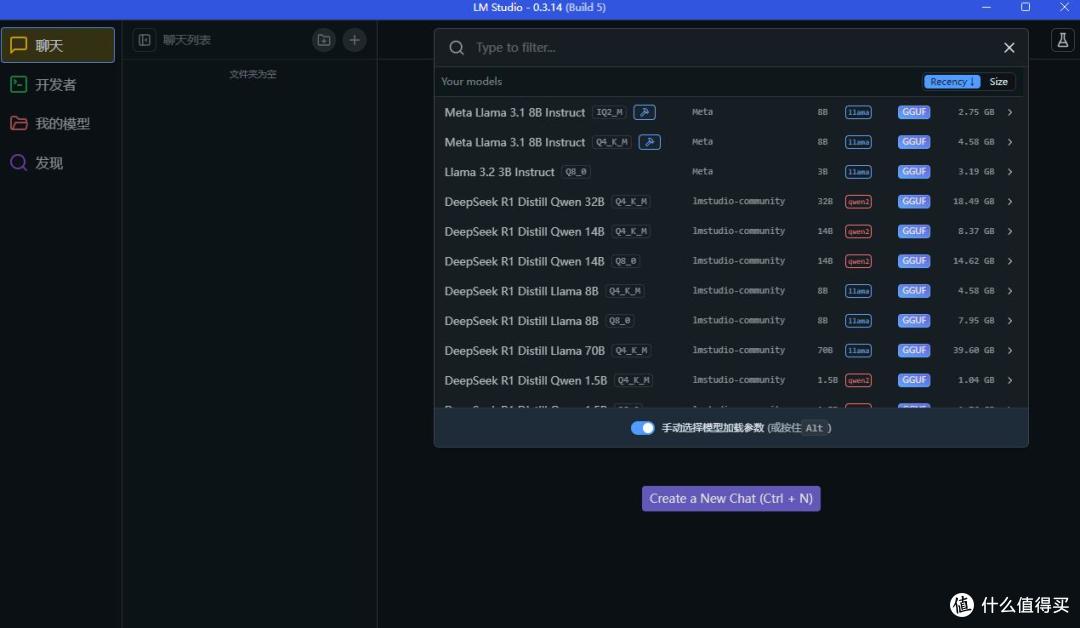The height and width of the screenshot is (628, 1080).
Task: Click IQ2_M quantization tag
Action: point(609,112)
